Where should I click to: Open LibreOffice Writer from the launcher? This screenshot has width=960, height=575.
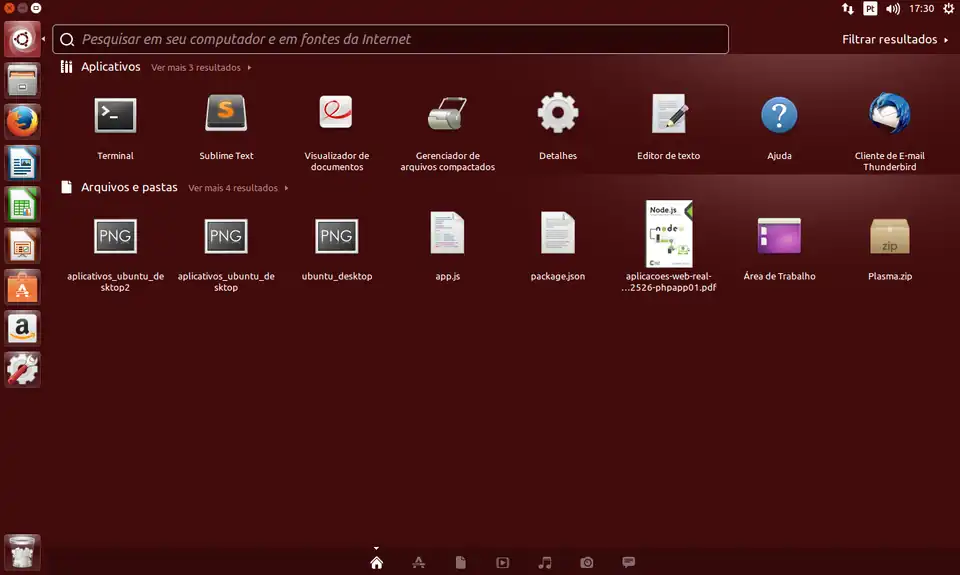pos(22,163)
